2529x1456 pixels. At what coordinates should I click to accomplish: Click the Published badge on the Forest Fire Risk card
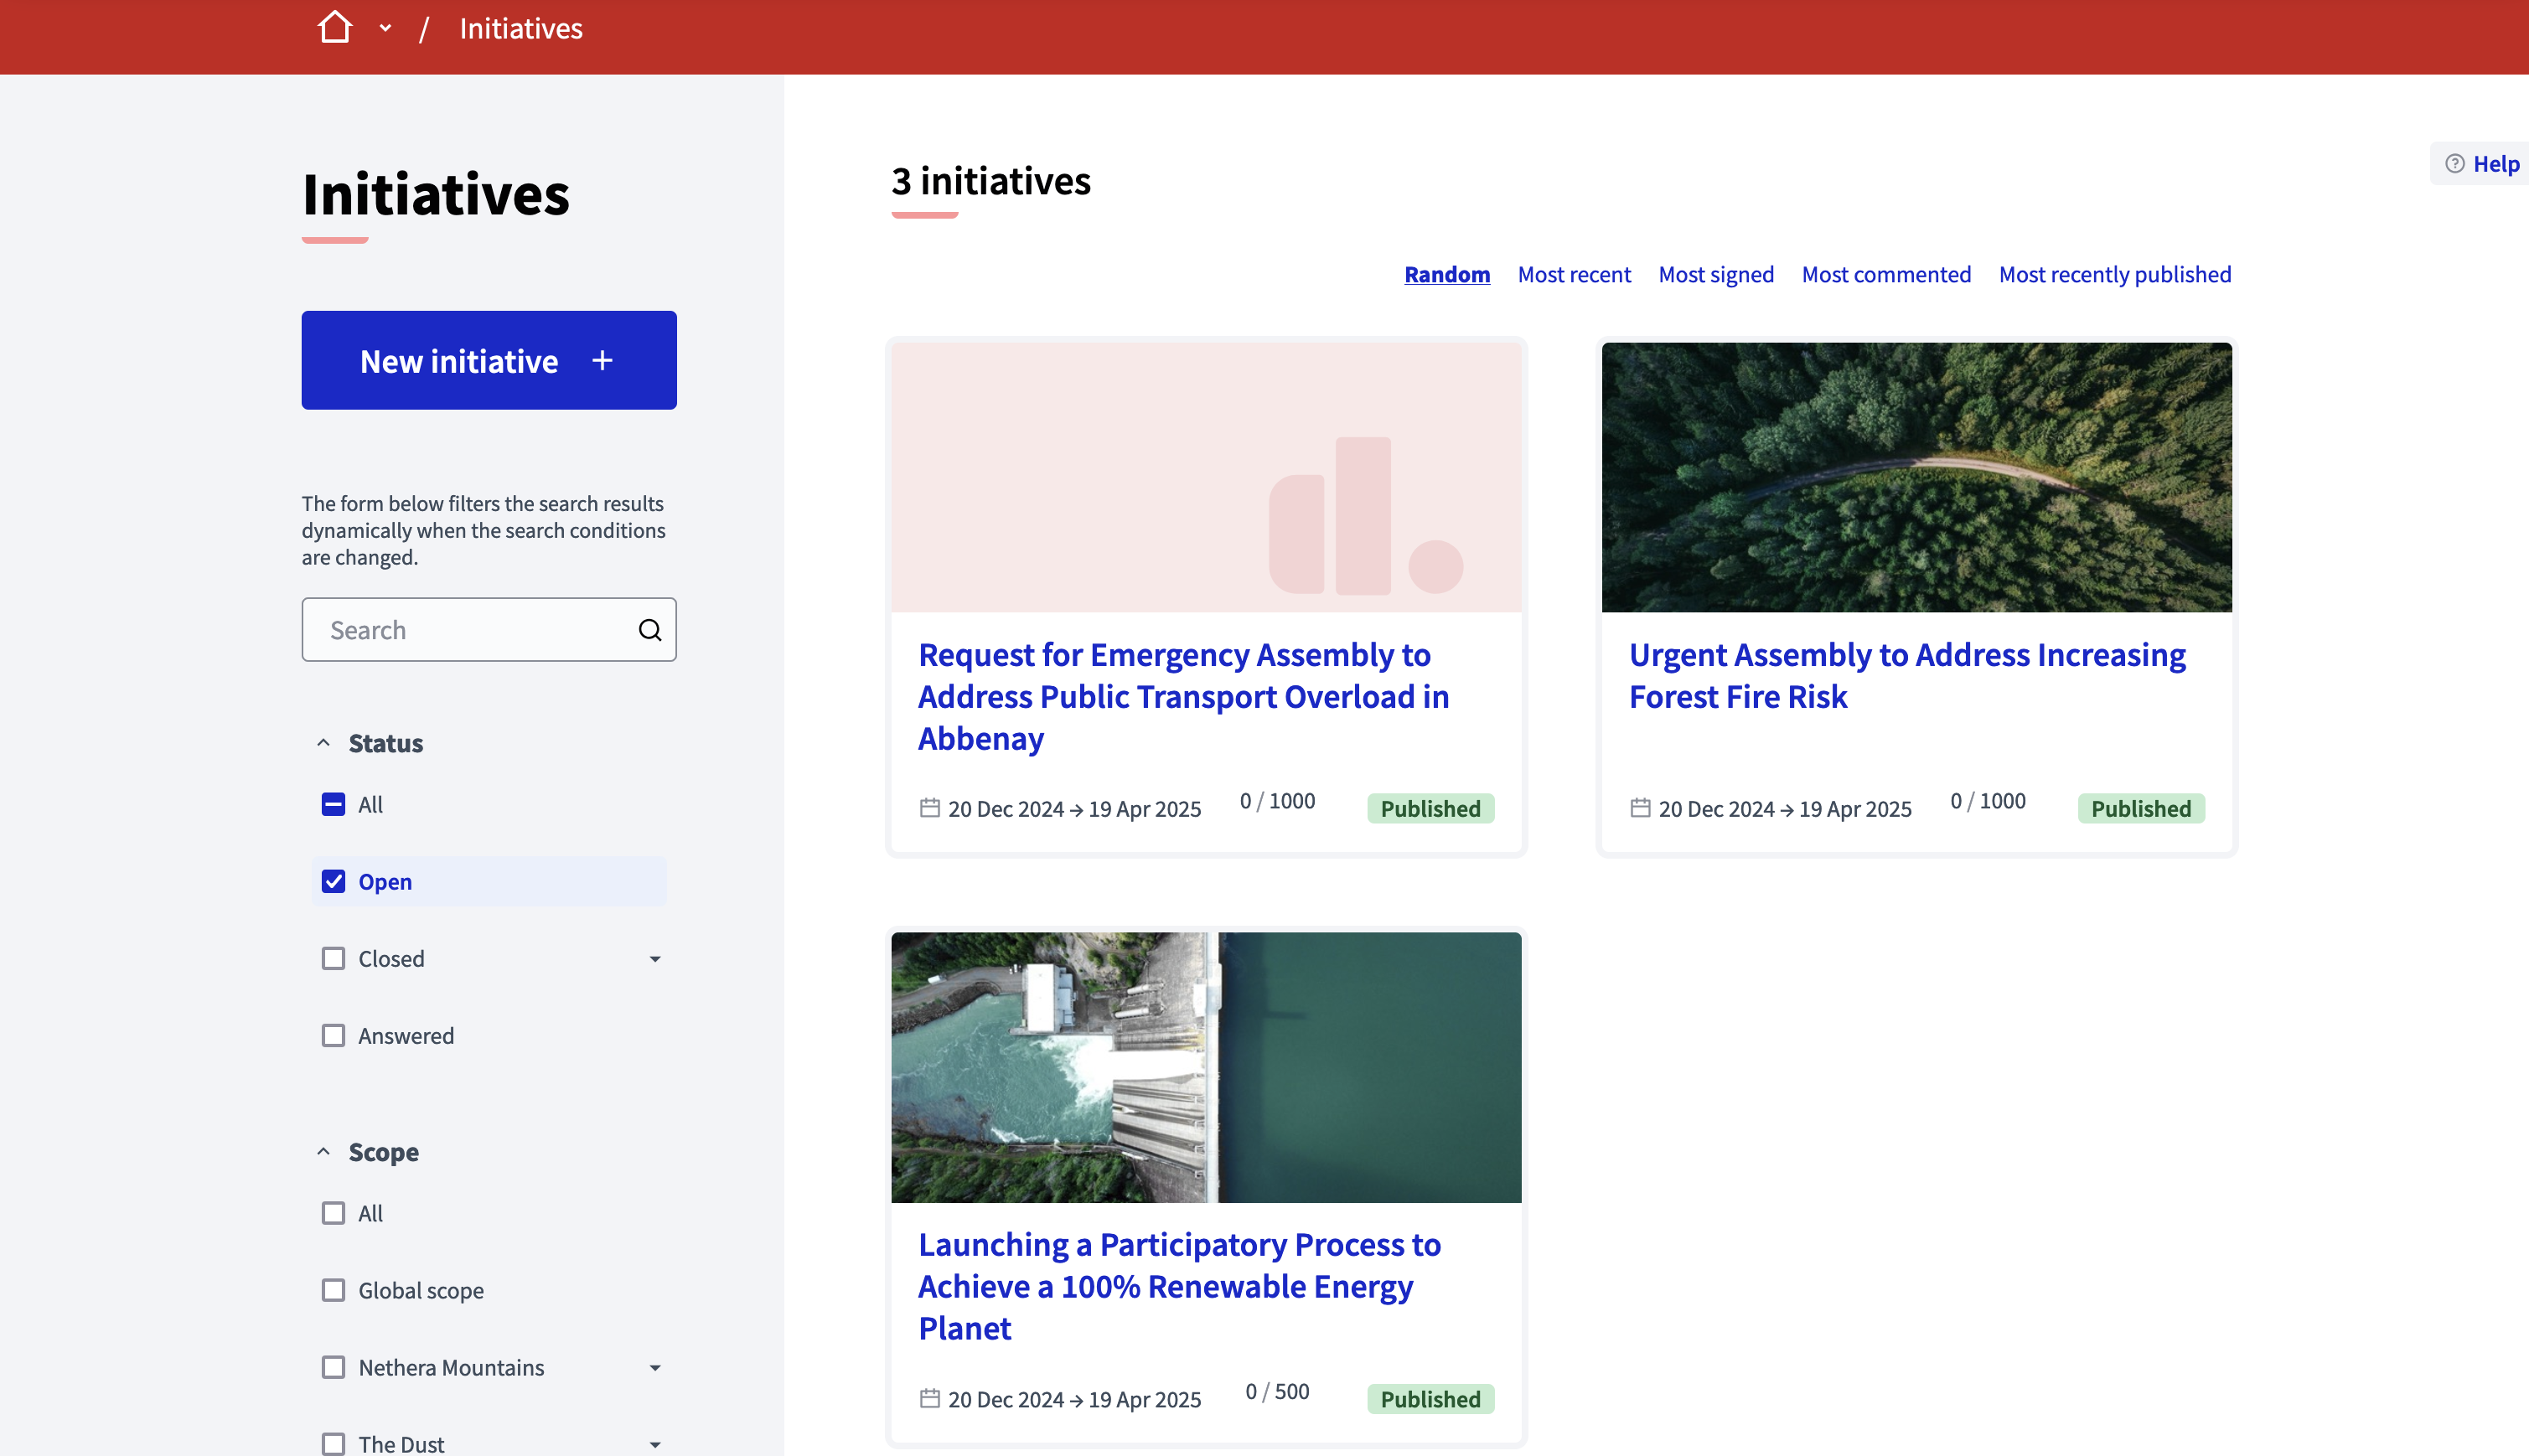pos(2139,808)
